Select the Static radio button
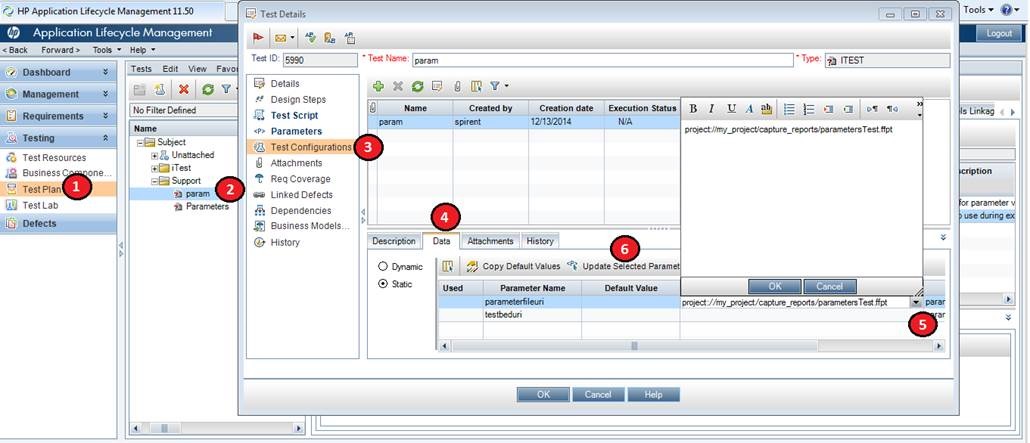The height and width of the screenshot is (443, 1030). (384, 284)
